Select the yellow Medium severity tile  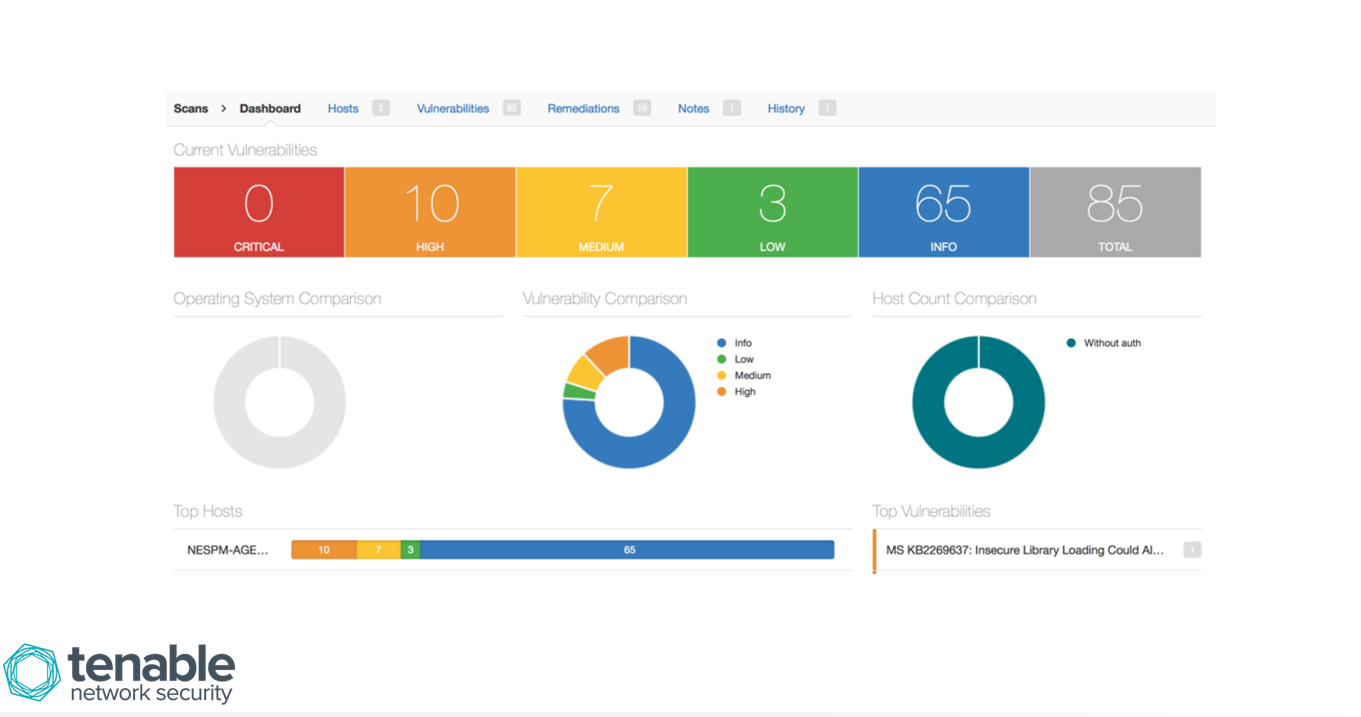tap(601, 211)
